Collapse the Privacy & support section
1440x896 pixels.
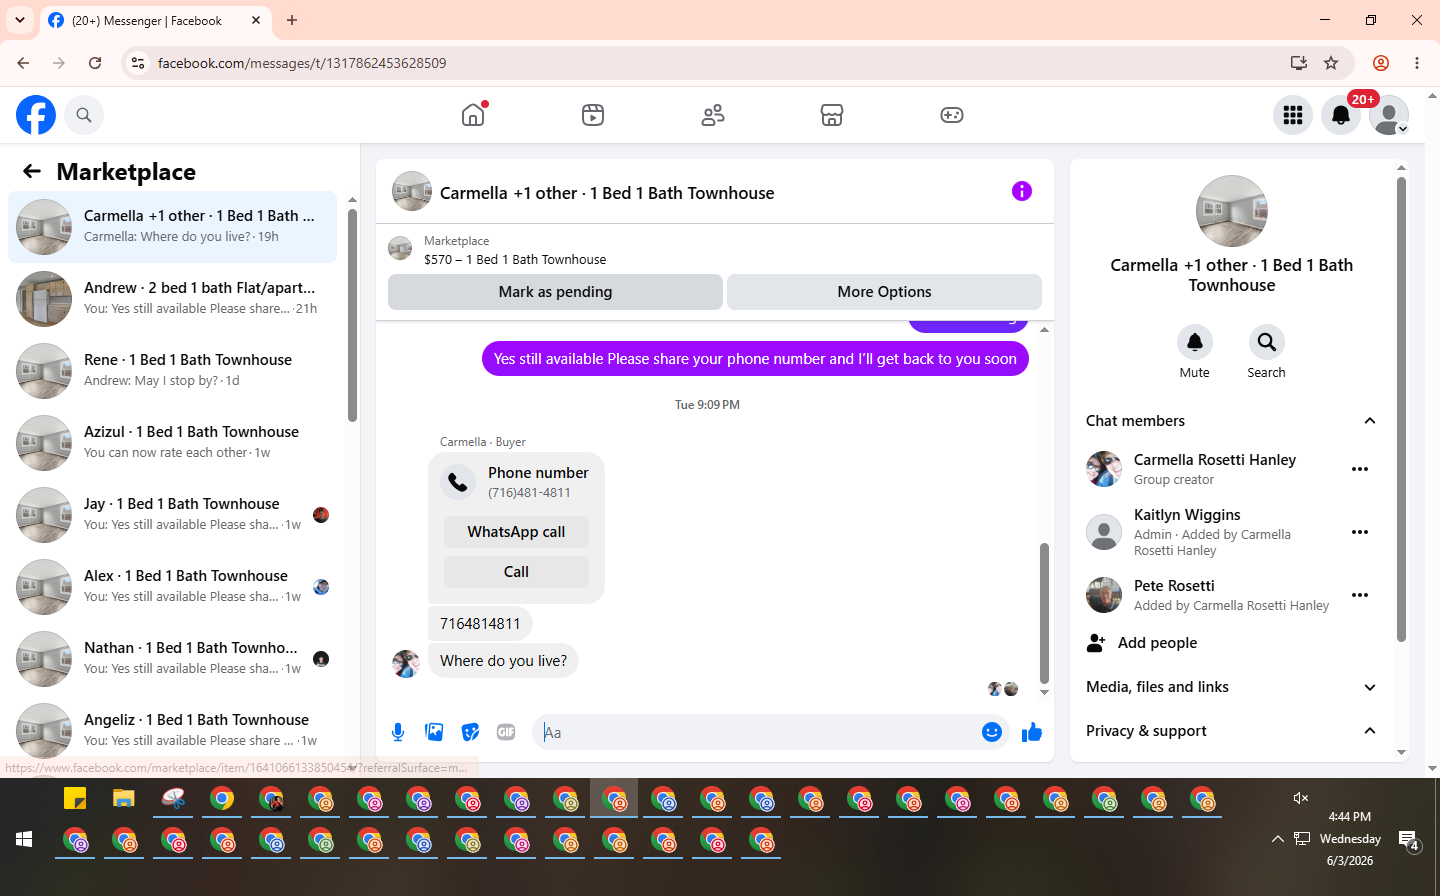point(1370,731)
